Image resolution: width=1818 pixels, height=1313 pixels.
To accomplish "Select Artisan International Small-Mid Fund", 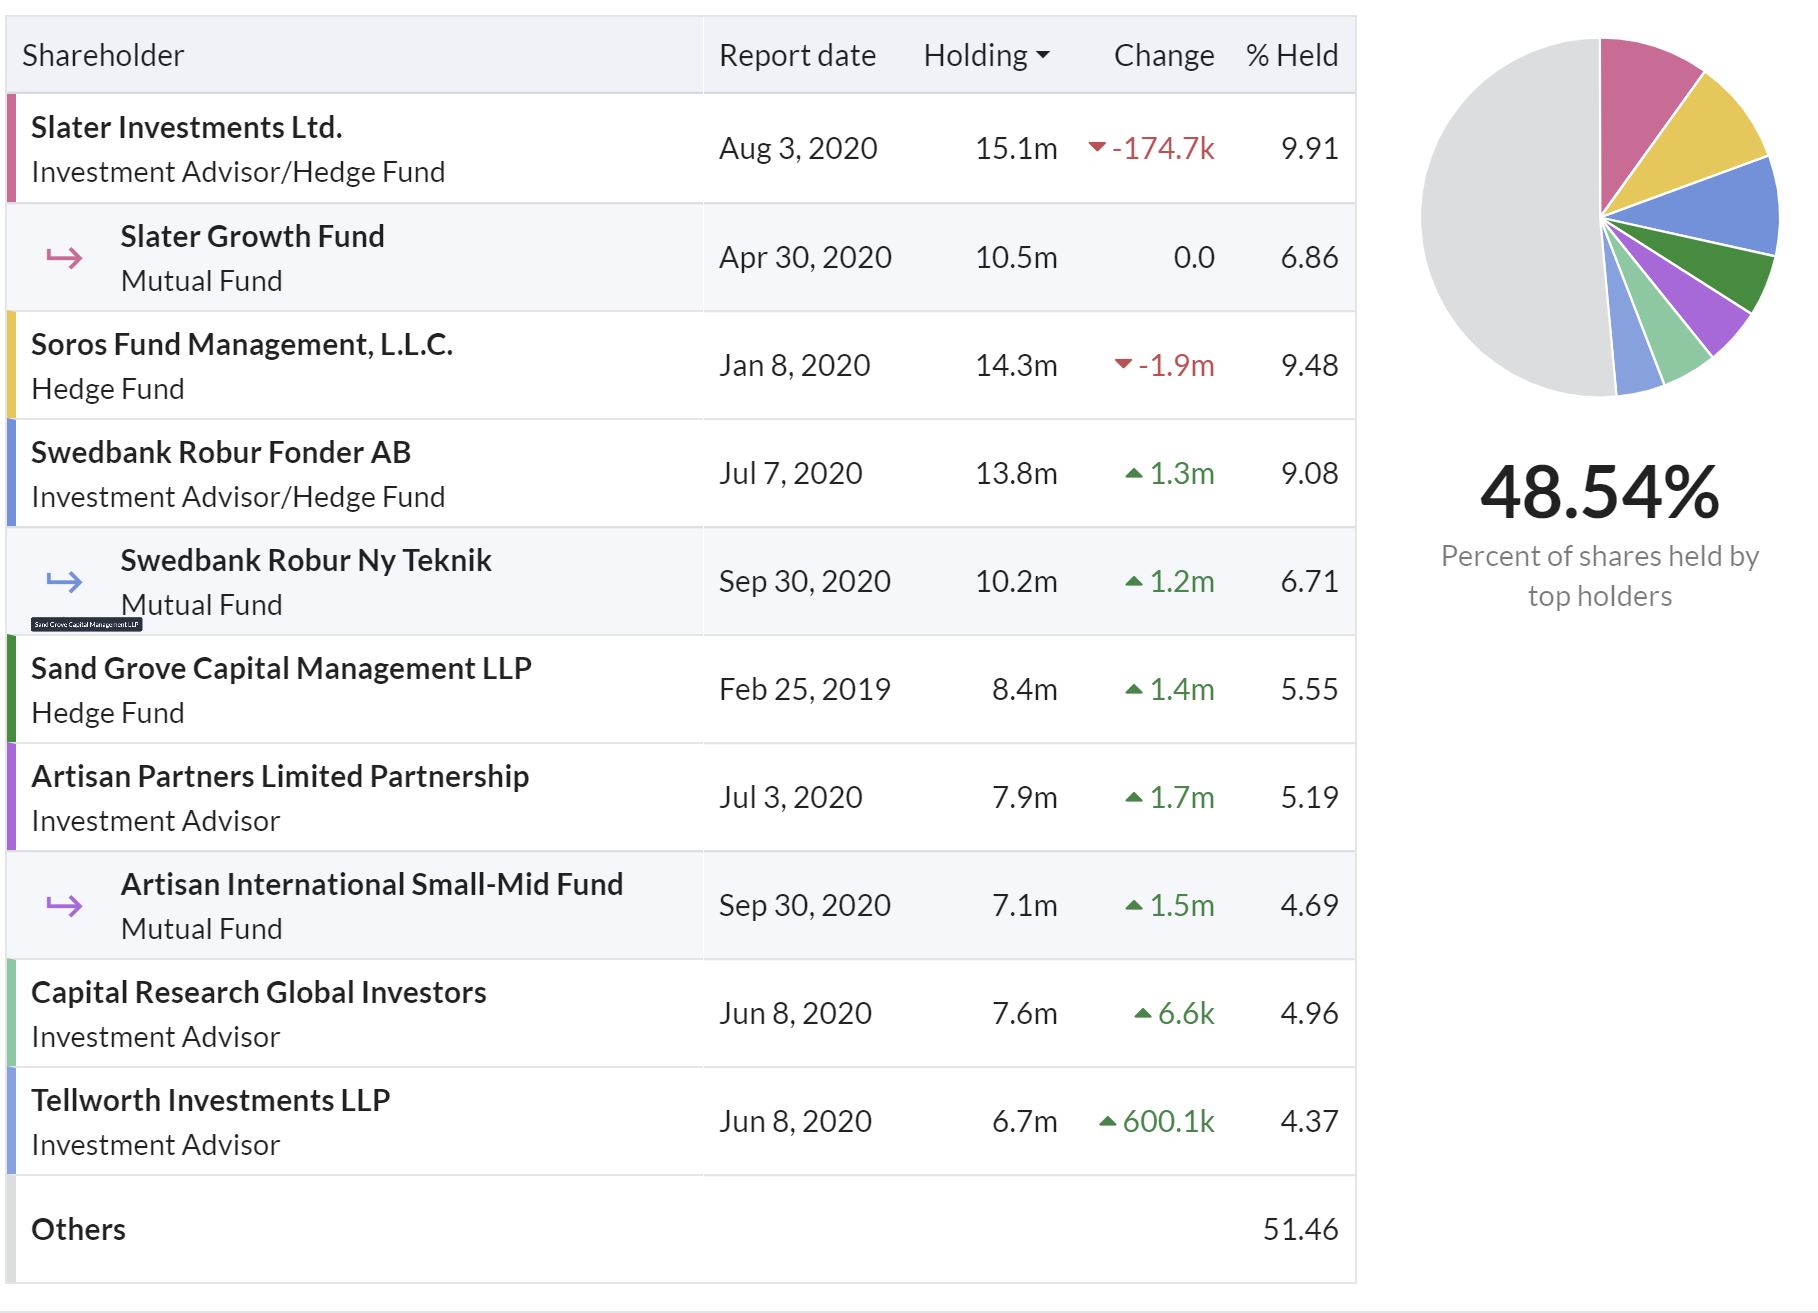I will tap(372, 884).
